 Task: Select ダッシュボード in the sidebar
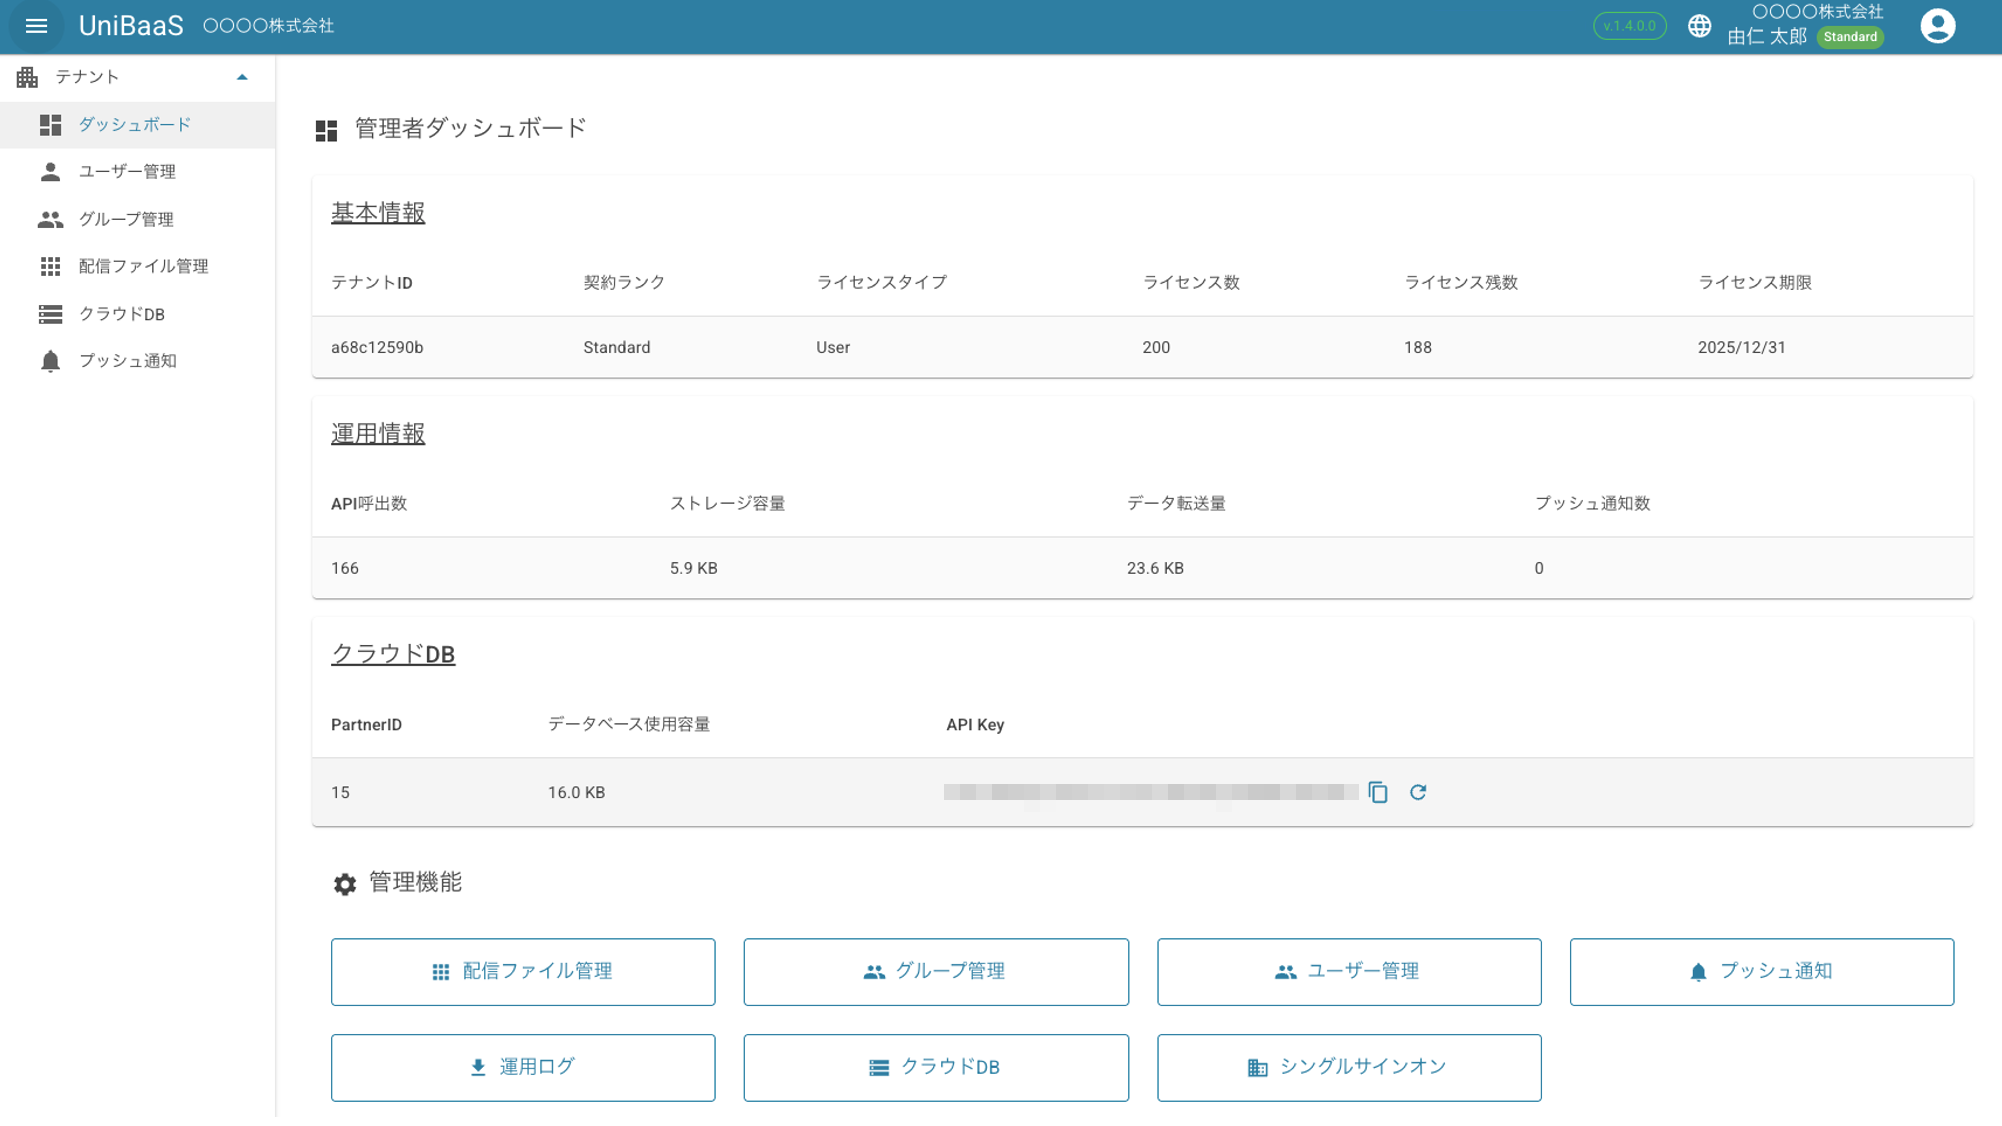[135, 125]
